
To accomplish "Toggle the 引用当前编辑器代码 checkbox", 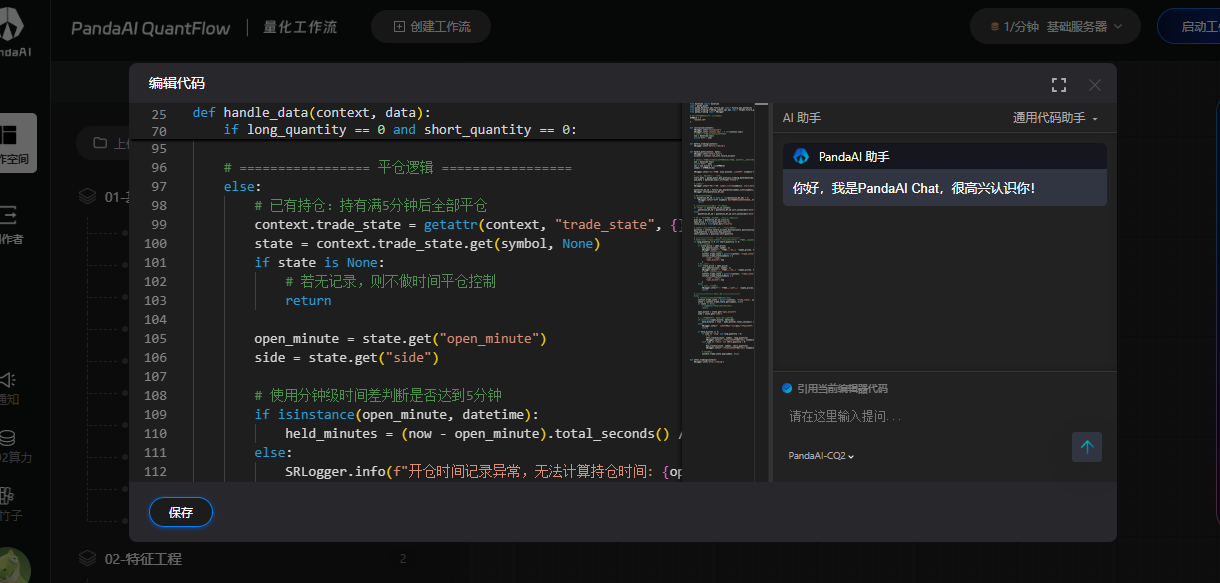I will [787, 388].
